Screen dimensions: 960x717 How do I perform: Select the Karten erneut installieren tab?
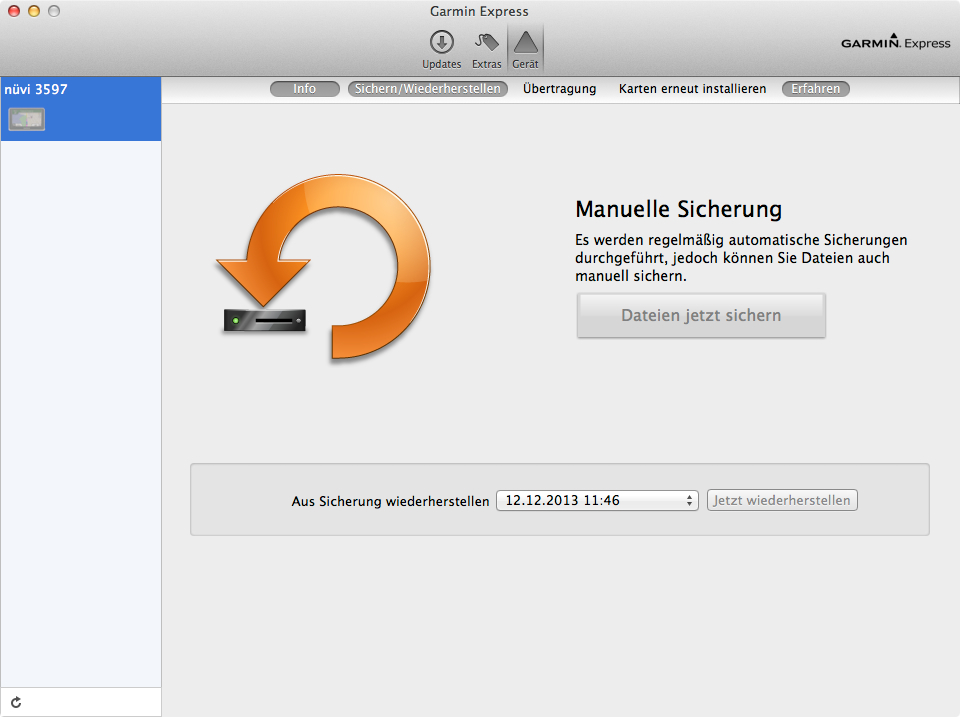coord(692,89)
